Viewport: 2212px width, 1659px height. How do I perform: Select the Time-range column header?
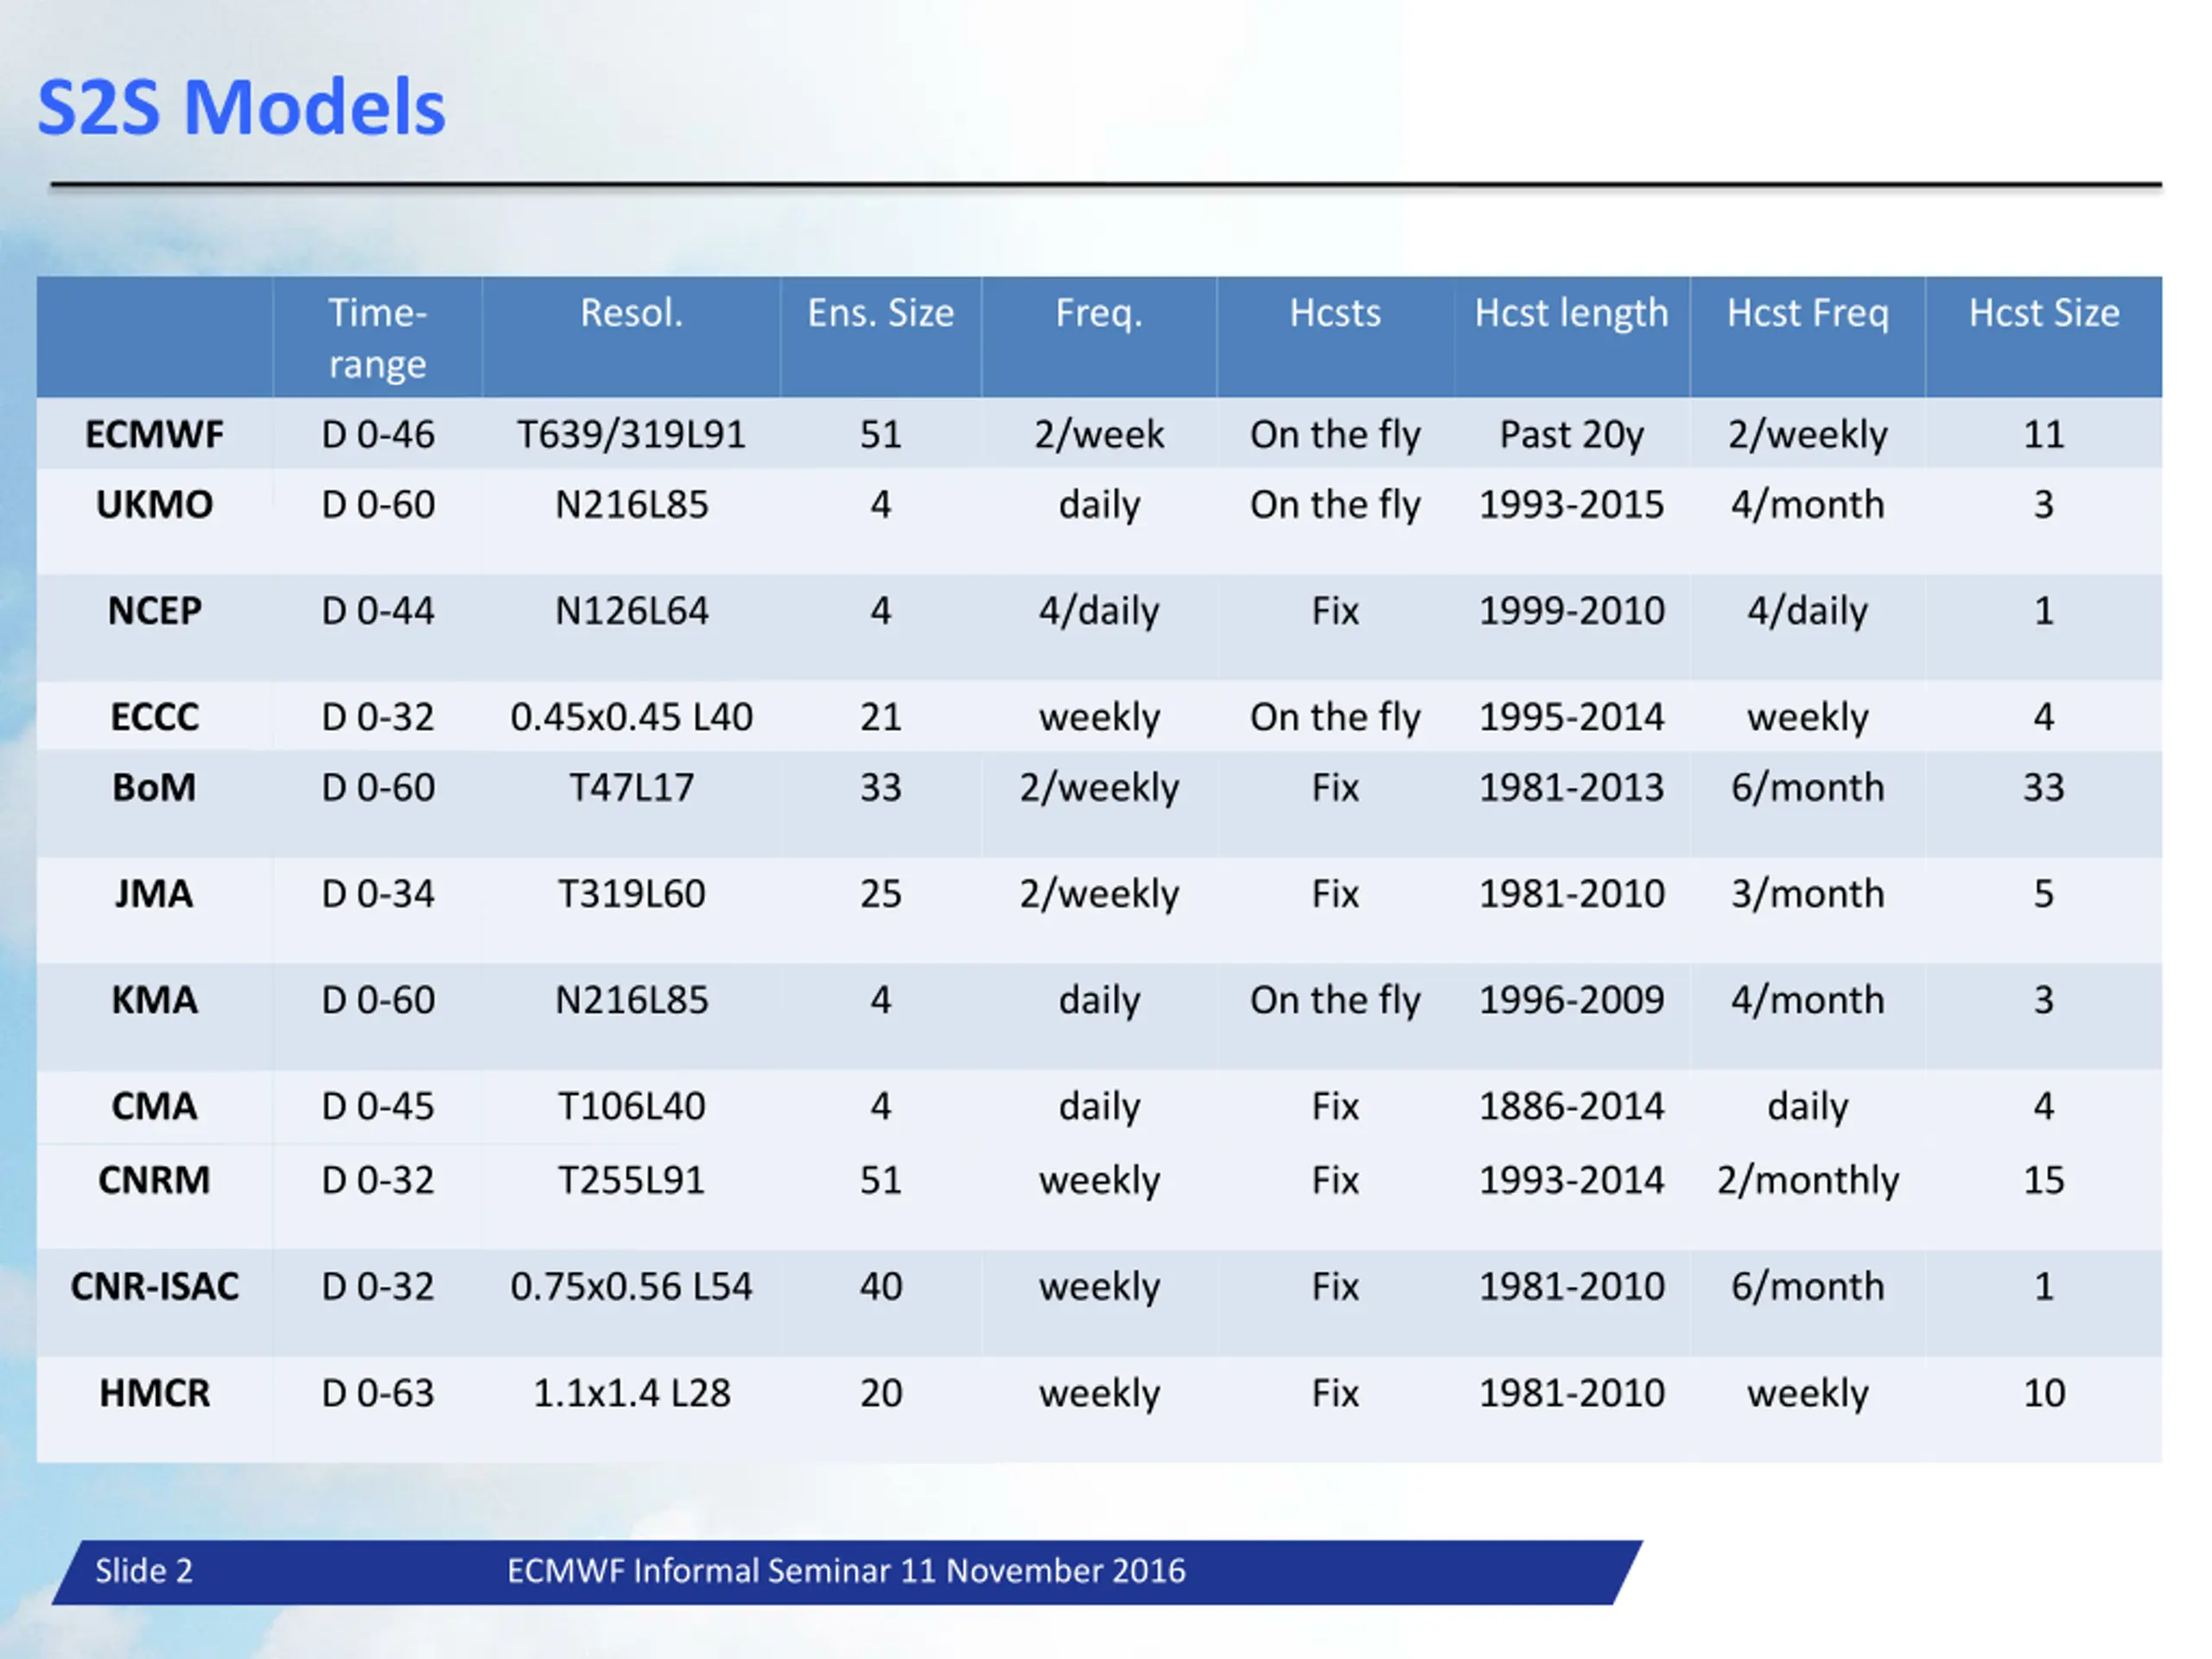[x=378, y=338]
